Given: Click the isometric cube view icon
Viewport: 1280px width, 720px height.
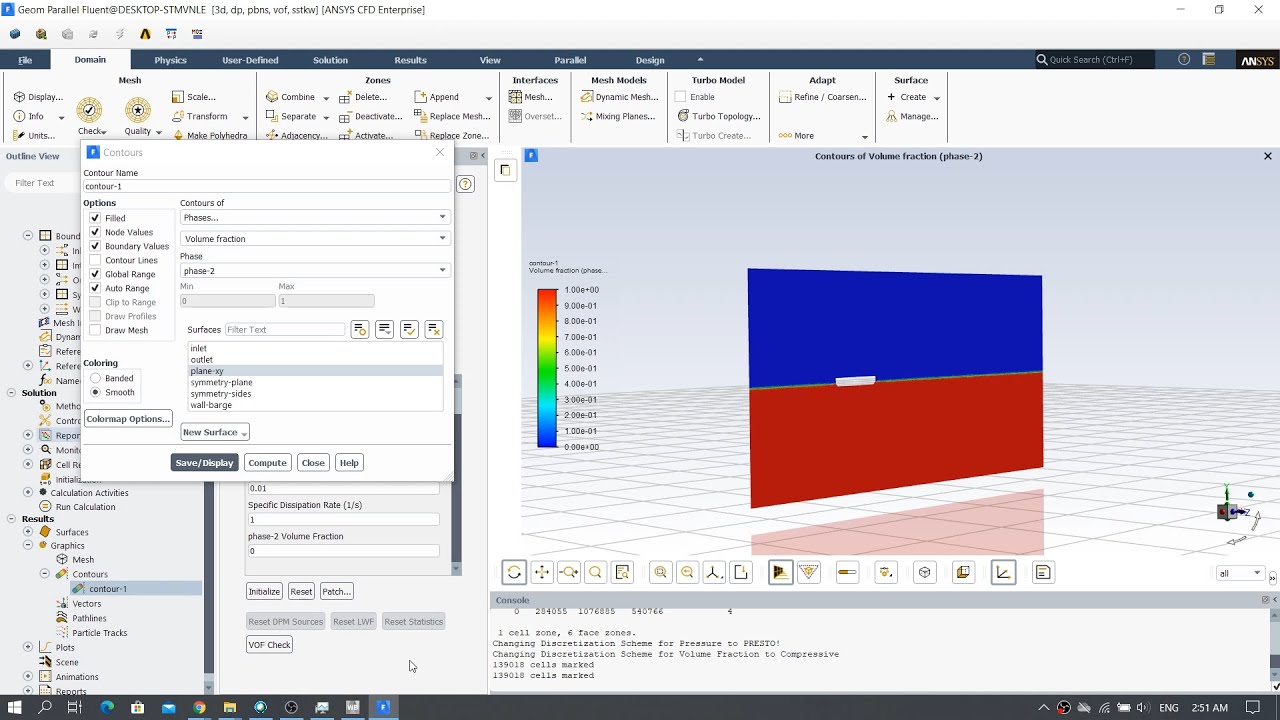Looking at the screenshot, I should [925, 572].
